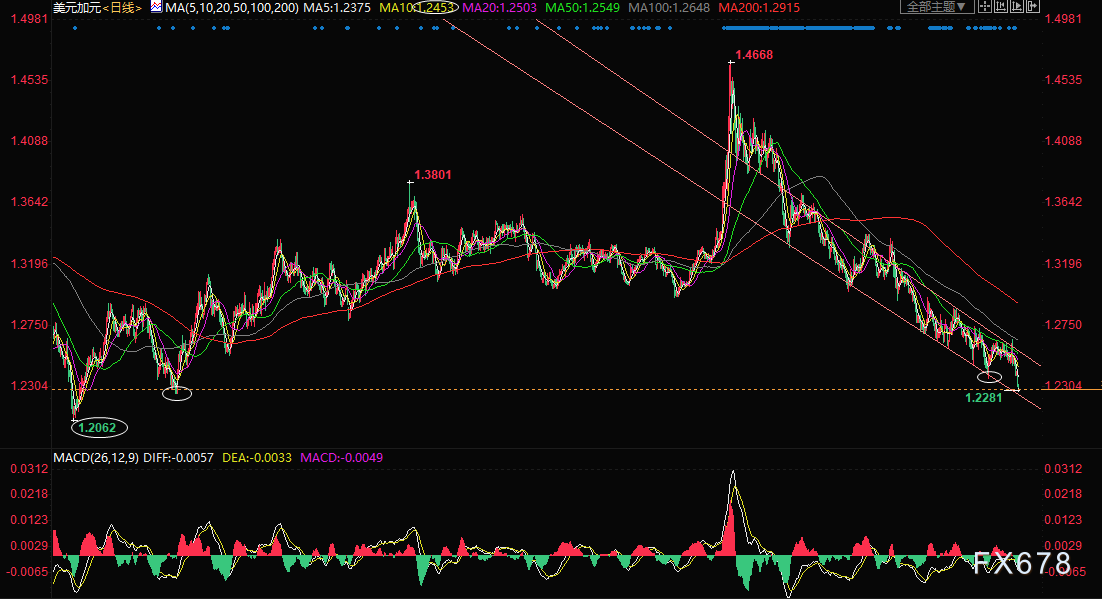Click the 1.2281 recent low label
The height and width of the screenshot is (599, 1102).
click(984, 398)
